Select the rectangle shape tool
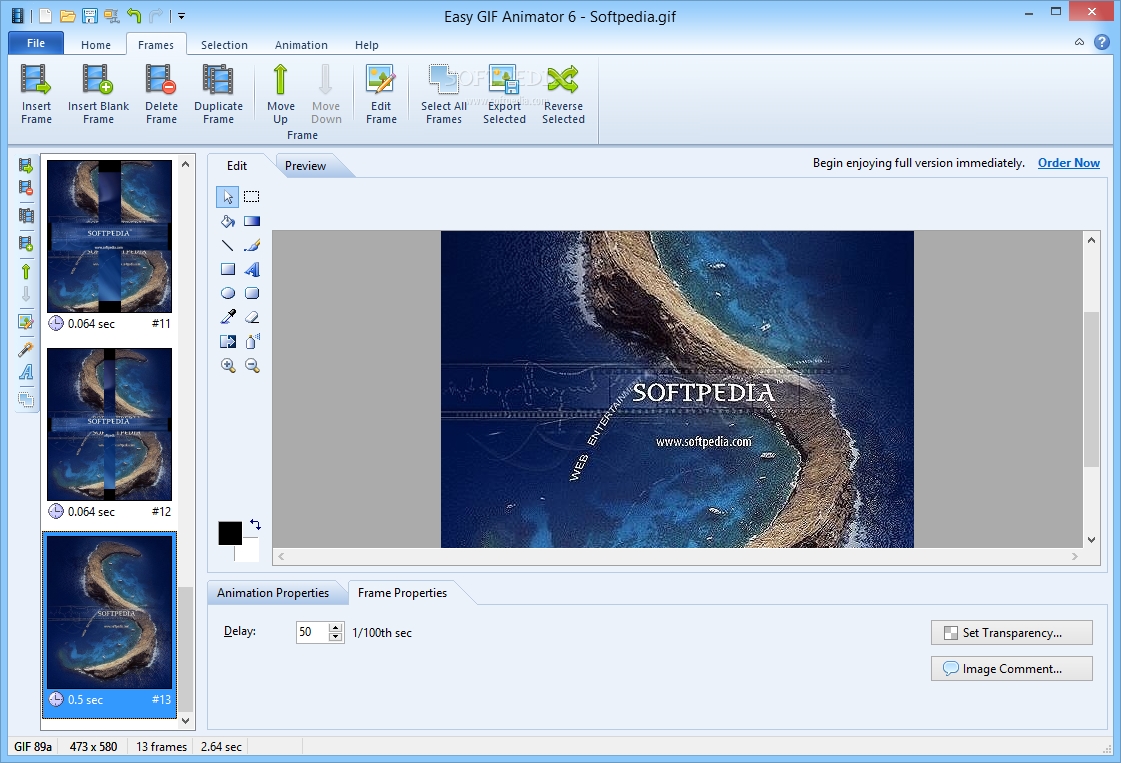1121x763 pixels. (227, 269)
